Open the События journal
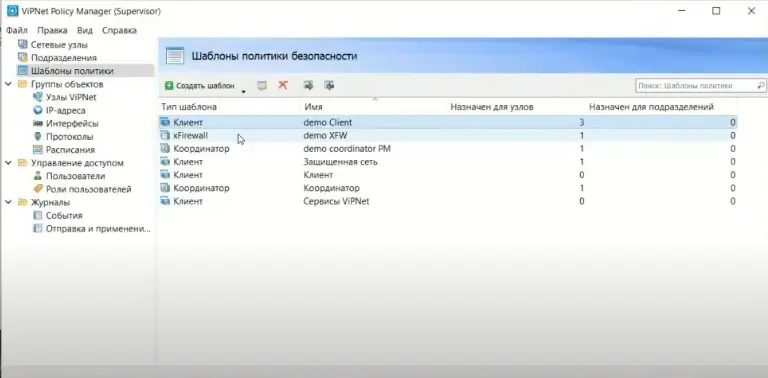The height and width of the screenshot is (378, 768). click(64, 215)
